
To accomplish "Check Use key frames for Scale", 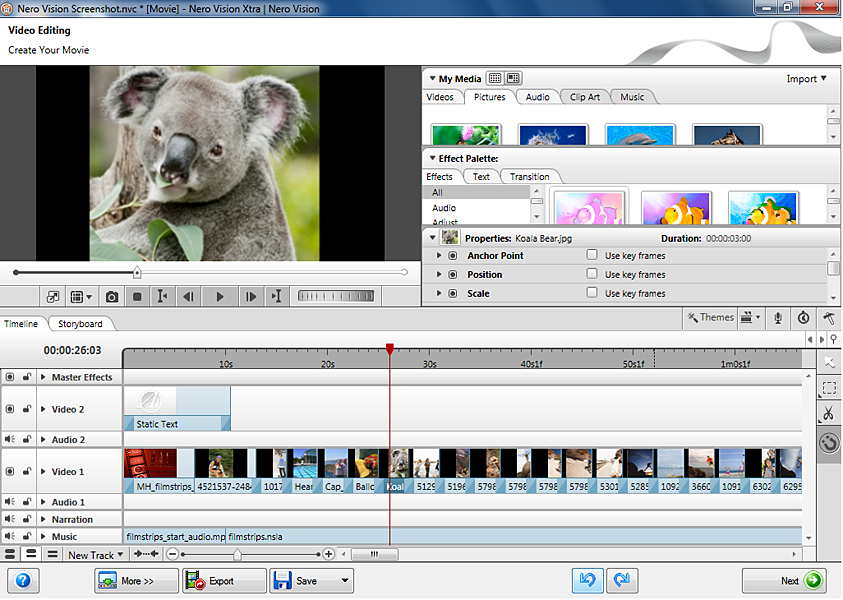I will tap(592, 294).
